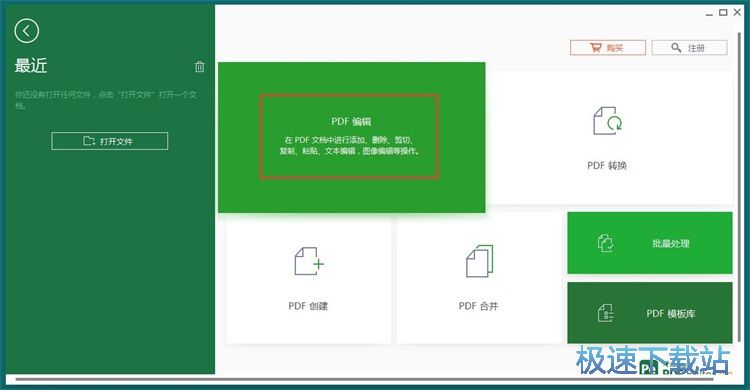
Task: Maximize the window
Action: pos(723,12)
